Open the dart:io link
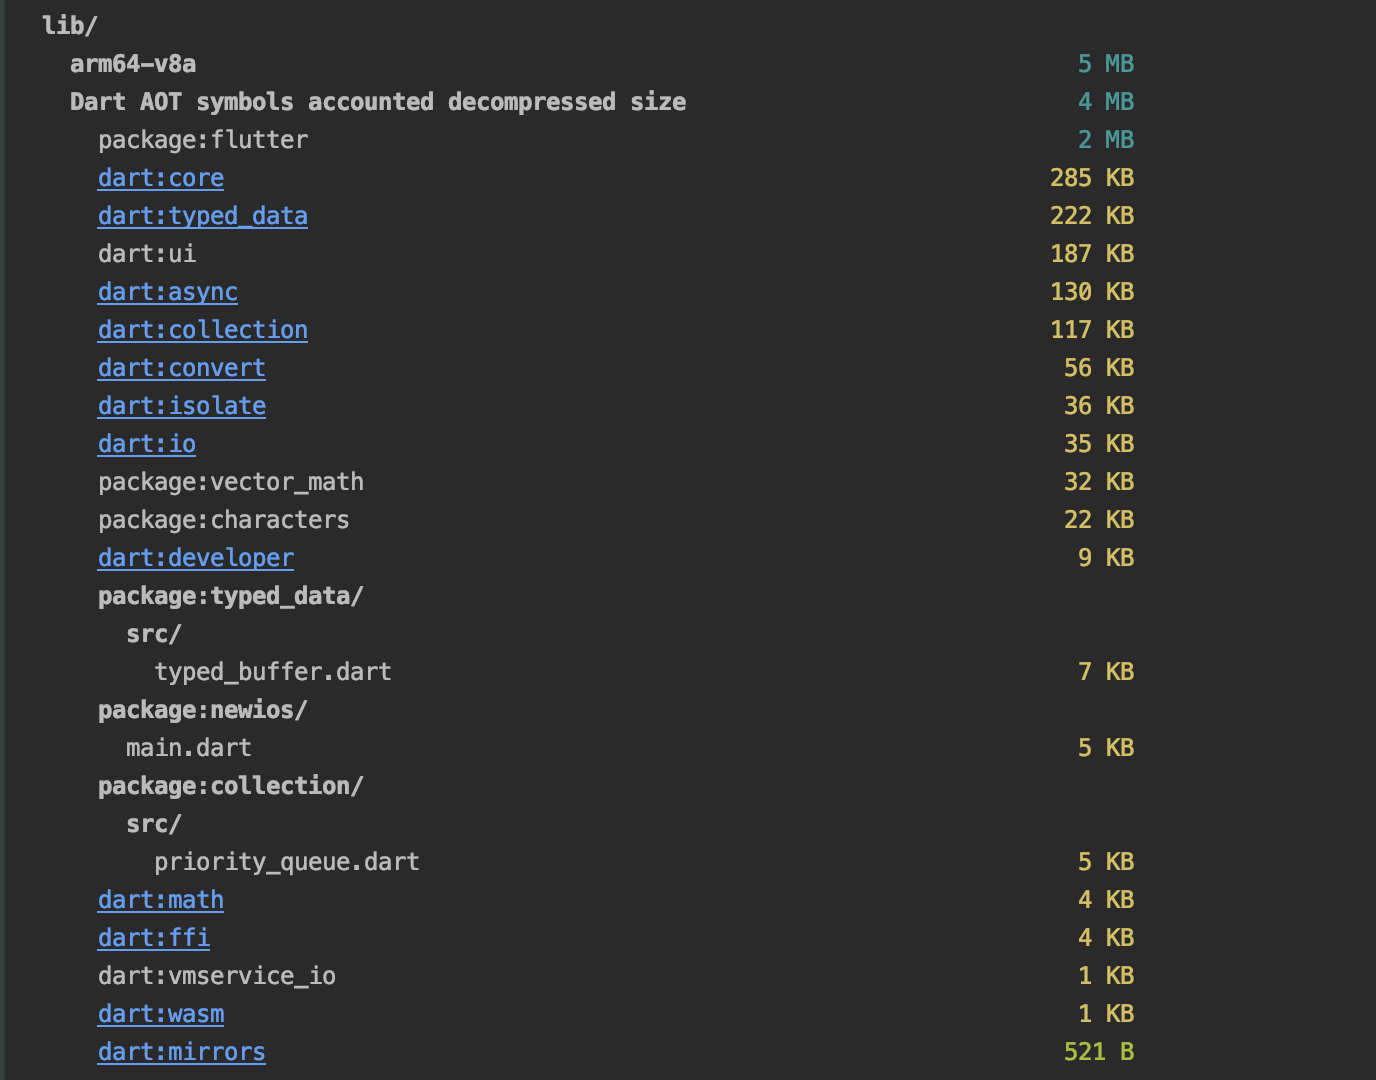The height and width of the screenshot is (1080, 1376). [147, 444]
